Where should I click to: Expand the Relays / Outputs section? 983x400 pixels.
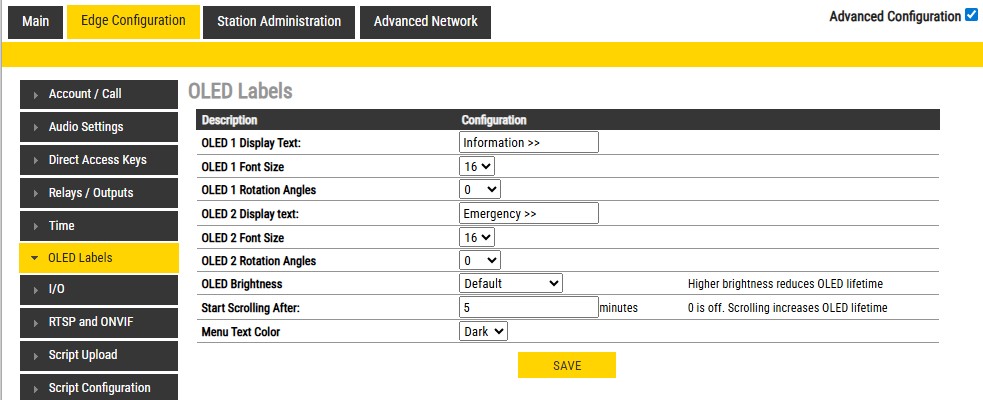point(98,193)
